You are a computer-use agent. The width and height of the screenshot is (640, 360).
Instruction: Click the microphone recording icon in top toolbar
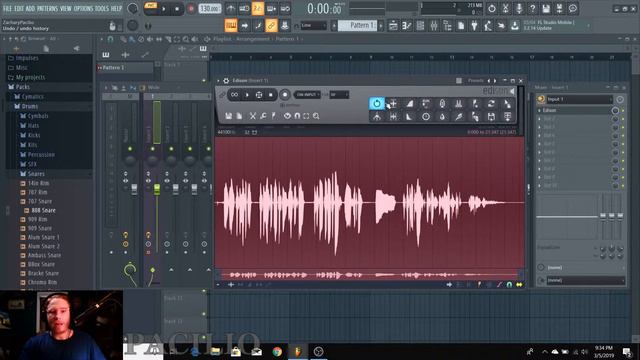(519, 8)
